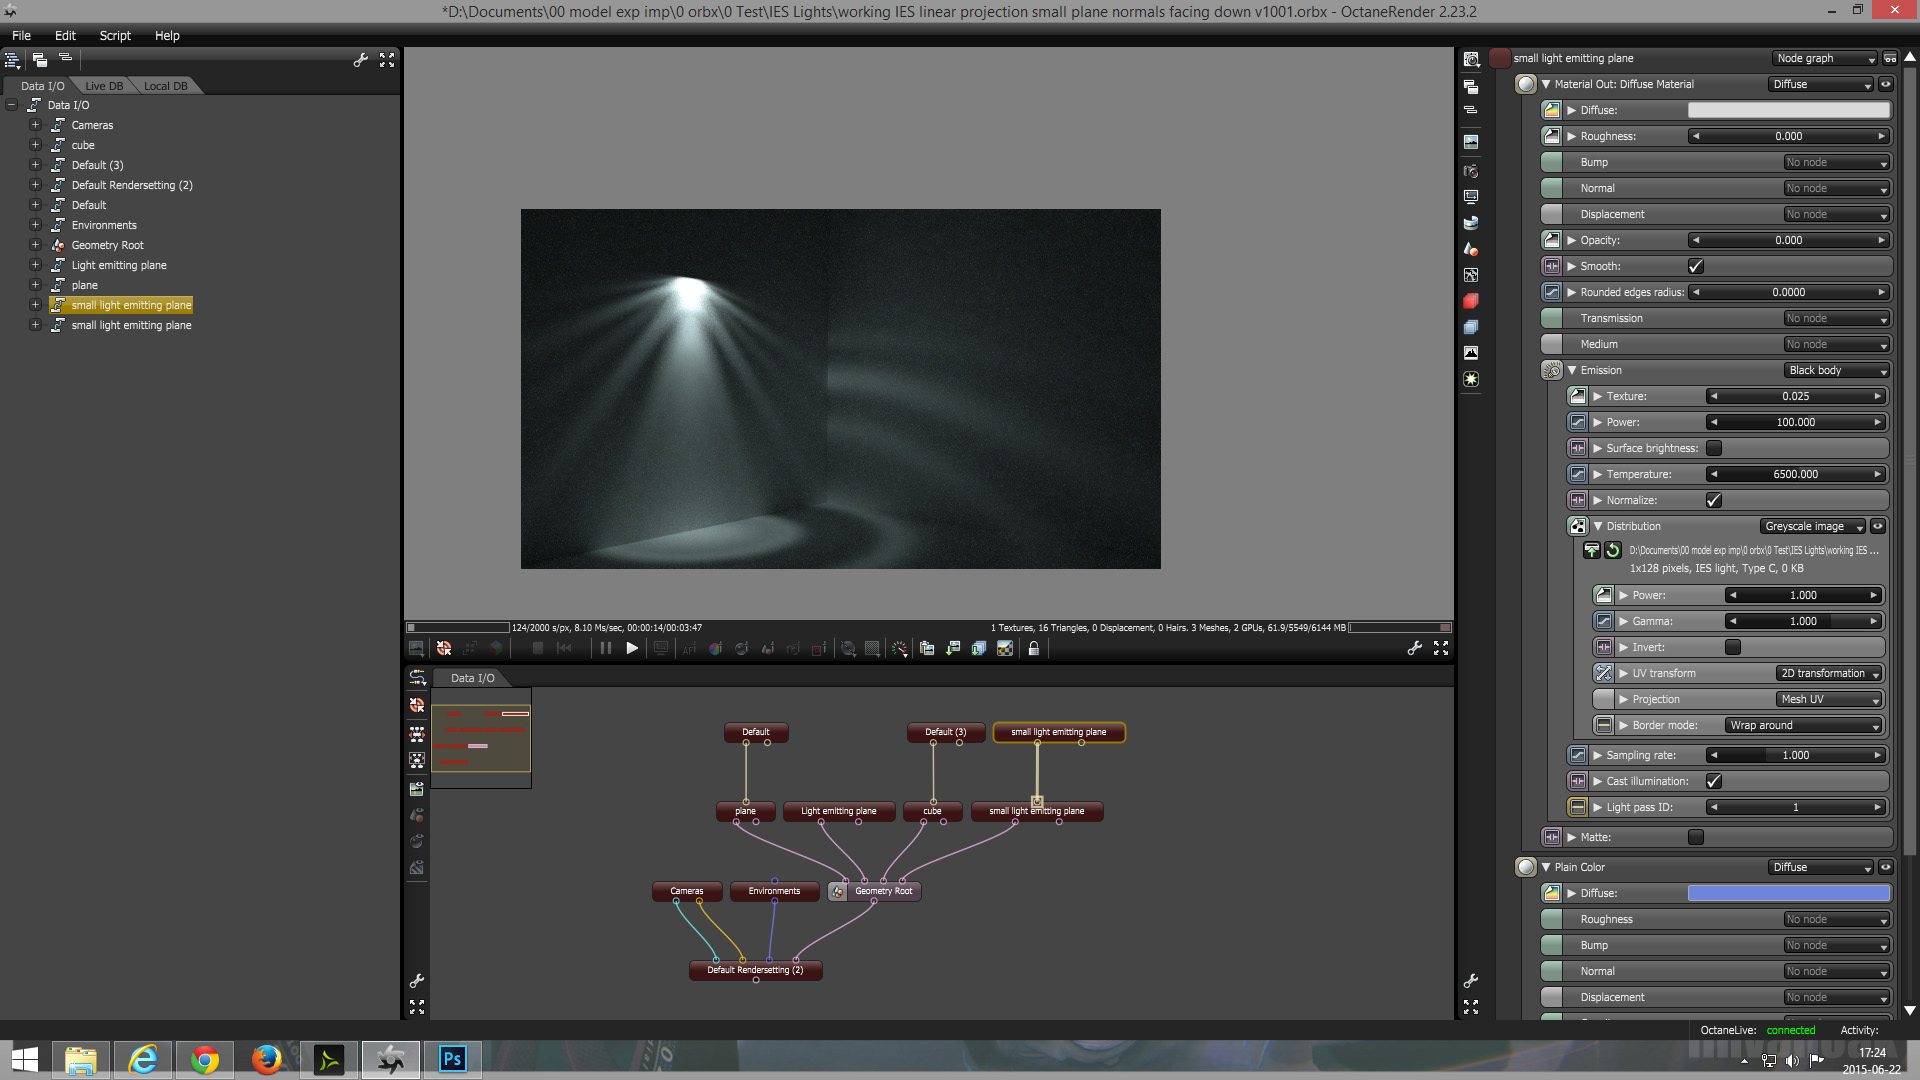Viewport: 1920px width, 1080px height.
Task: Open Photoshop from the taskbar
Action: [452, 1059]
